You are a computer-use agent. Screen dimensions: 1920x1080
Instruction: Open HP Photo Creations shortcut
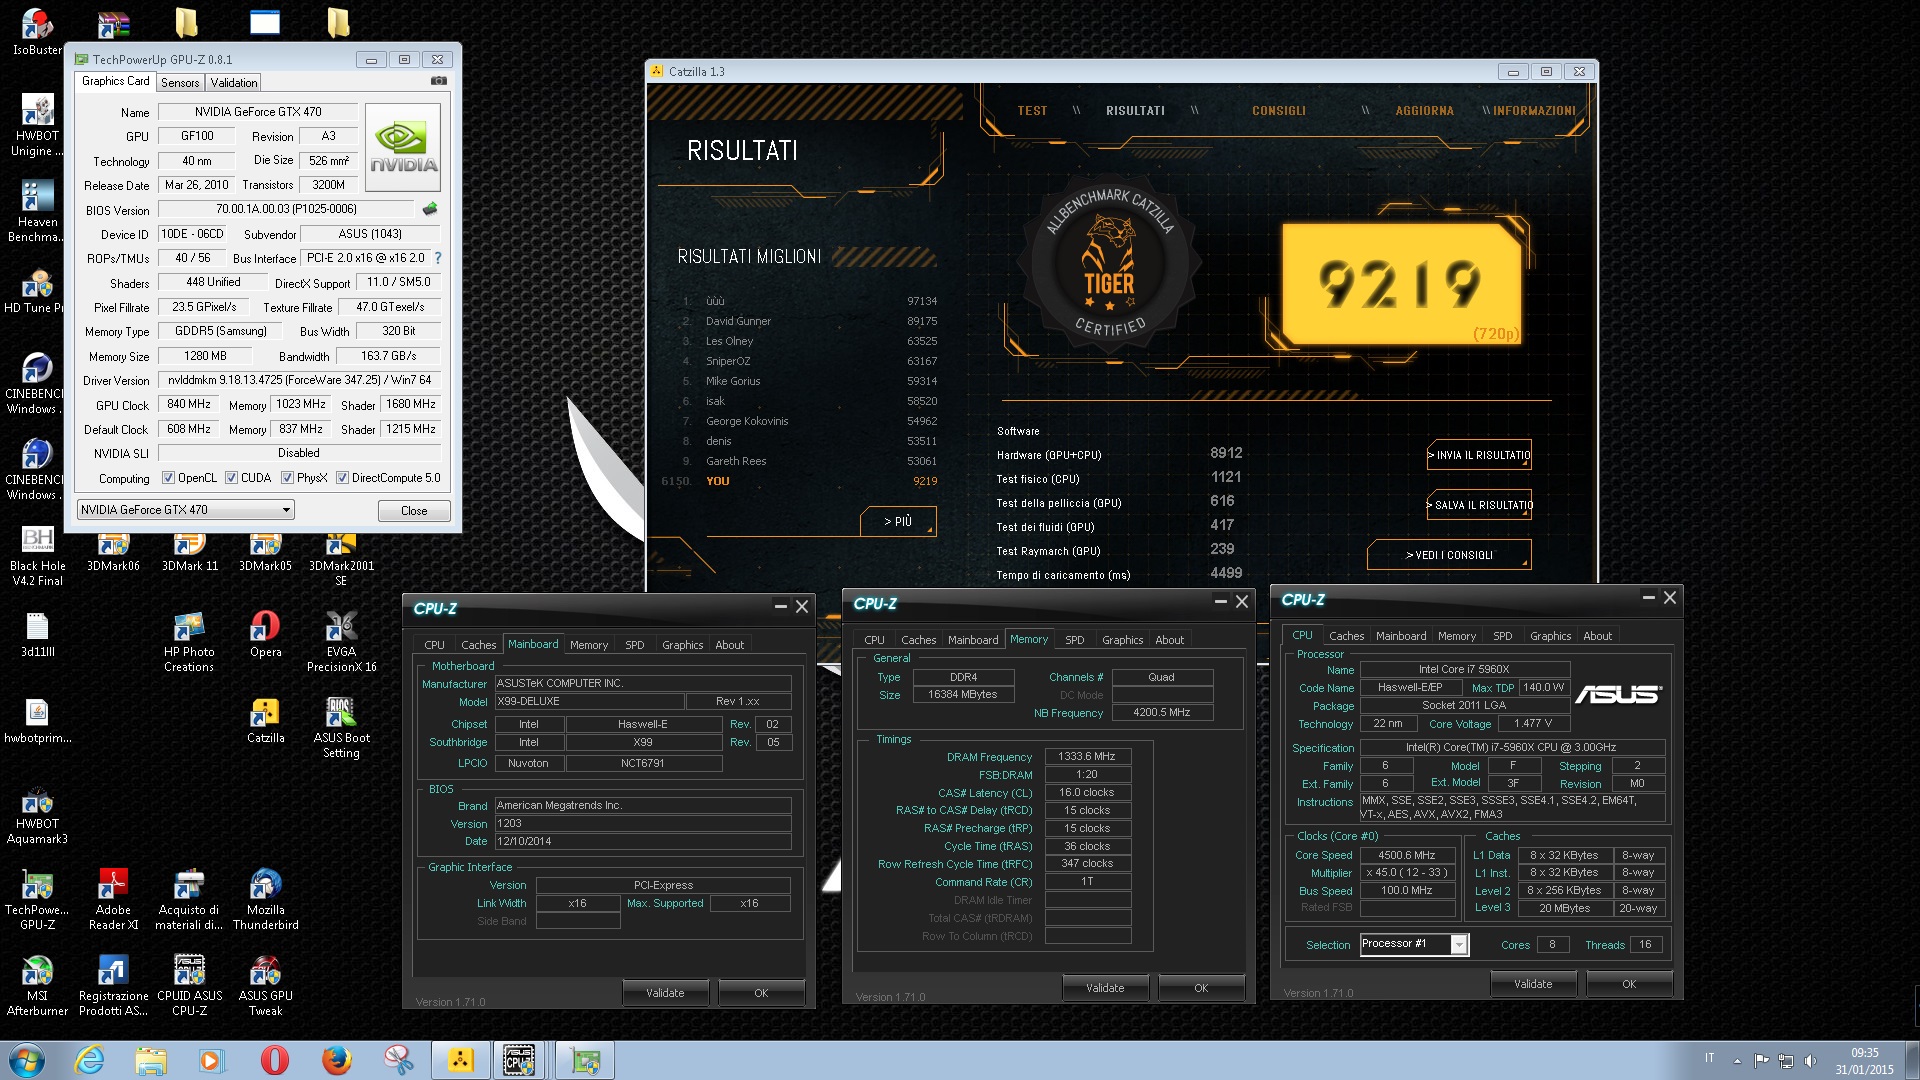point(189,642)
